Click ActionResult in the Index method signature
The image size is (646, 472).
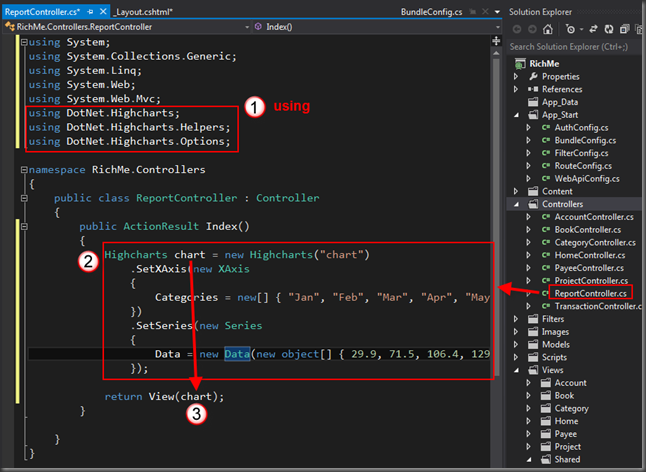(x=161, y=226)
